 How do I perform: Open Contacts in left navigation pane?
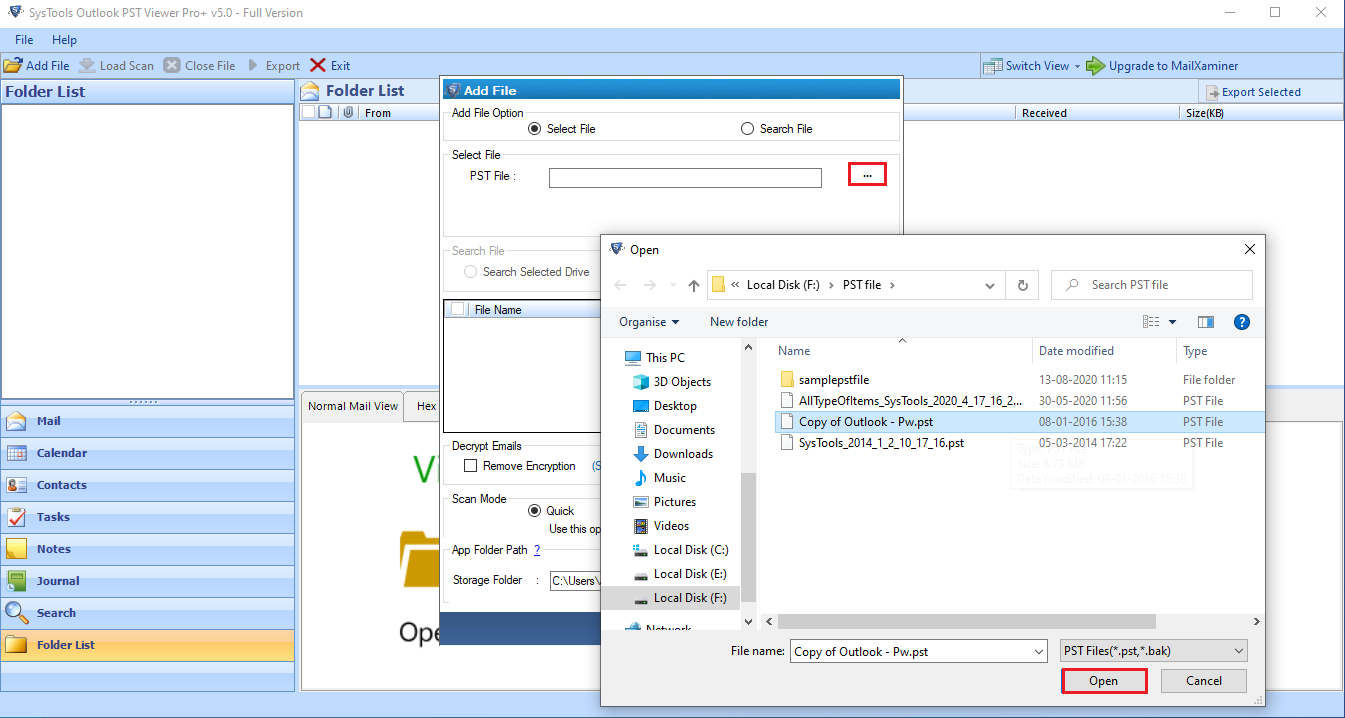point(147,485)
